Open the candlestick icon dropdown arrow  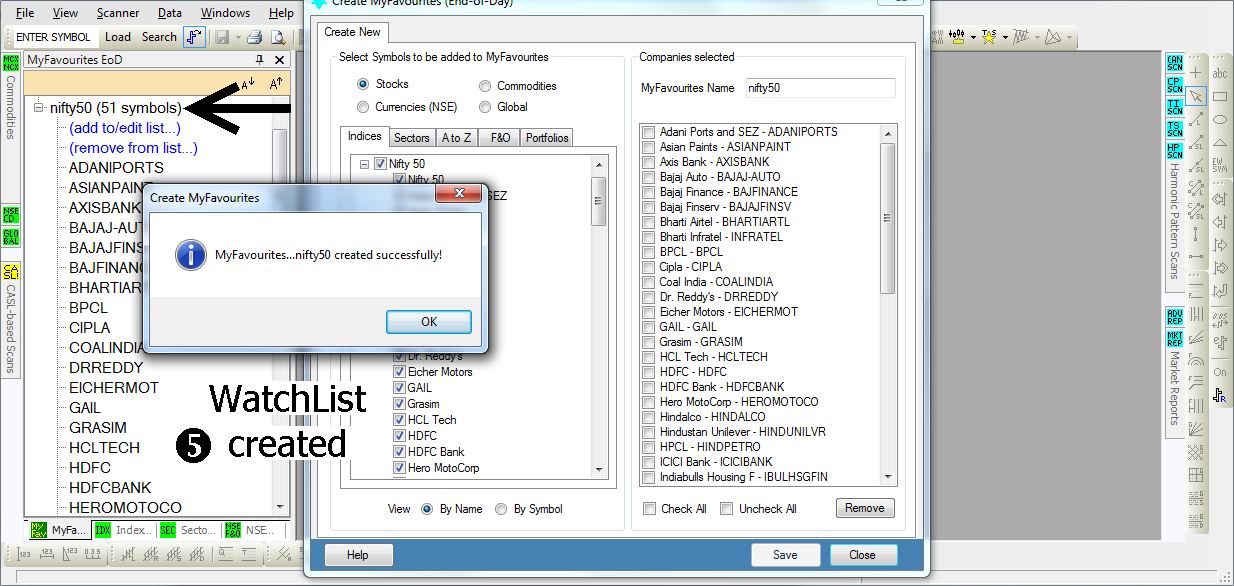click(x=973, y=38)
